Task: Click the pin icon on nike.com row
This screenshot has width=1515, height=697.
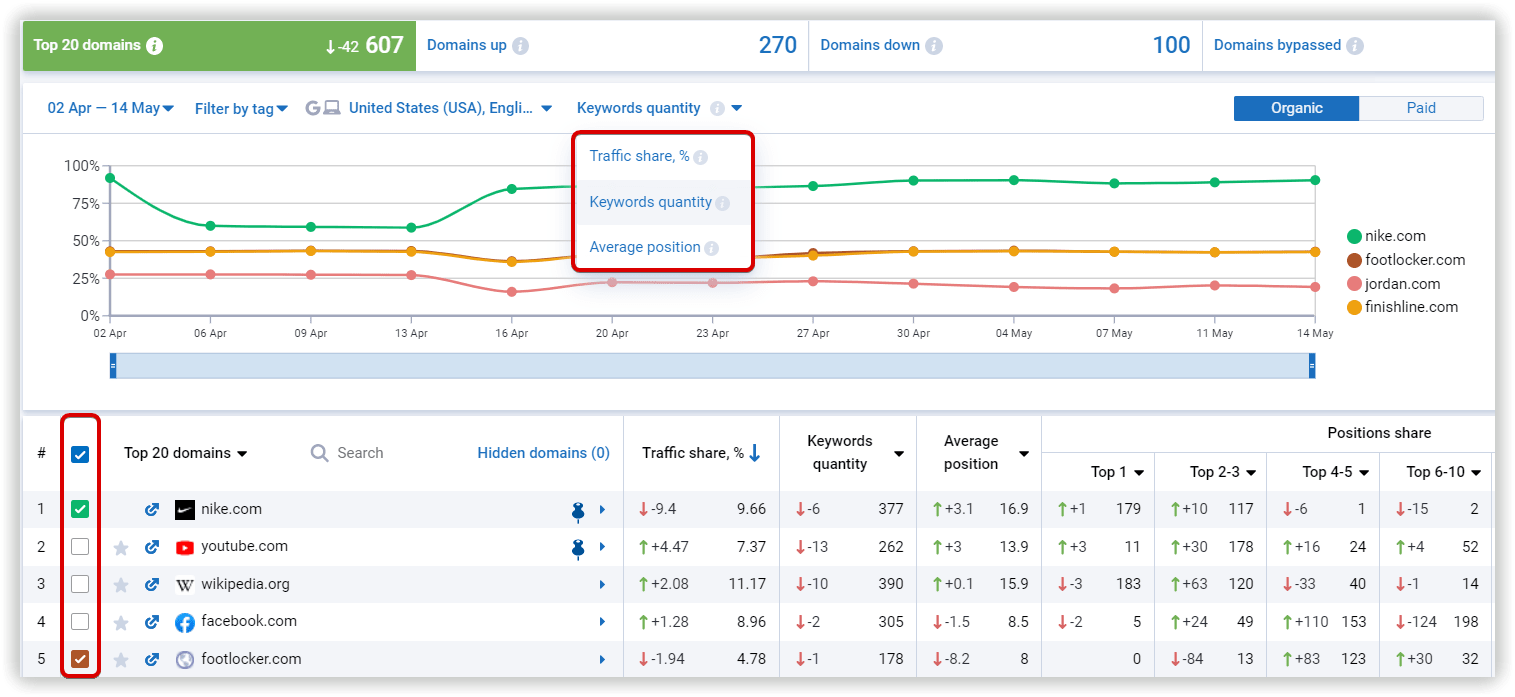Action: (x=577, y=511)
